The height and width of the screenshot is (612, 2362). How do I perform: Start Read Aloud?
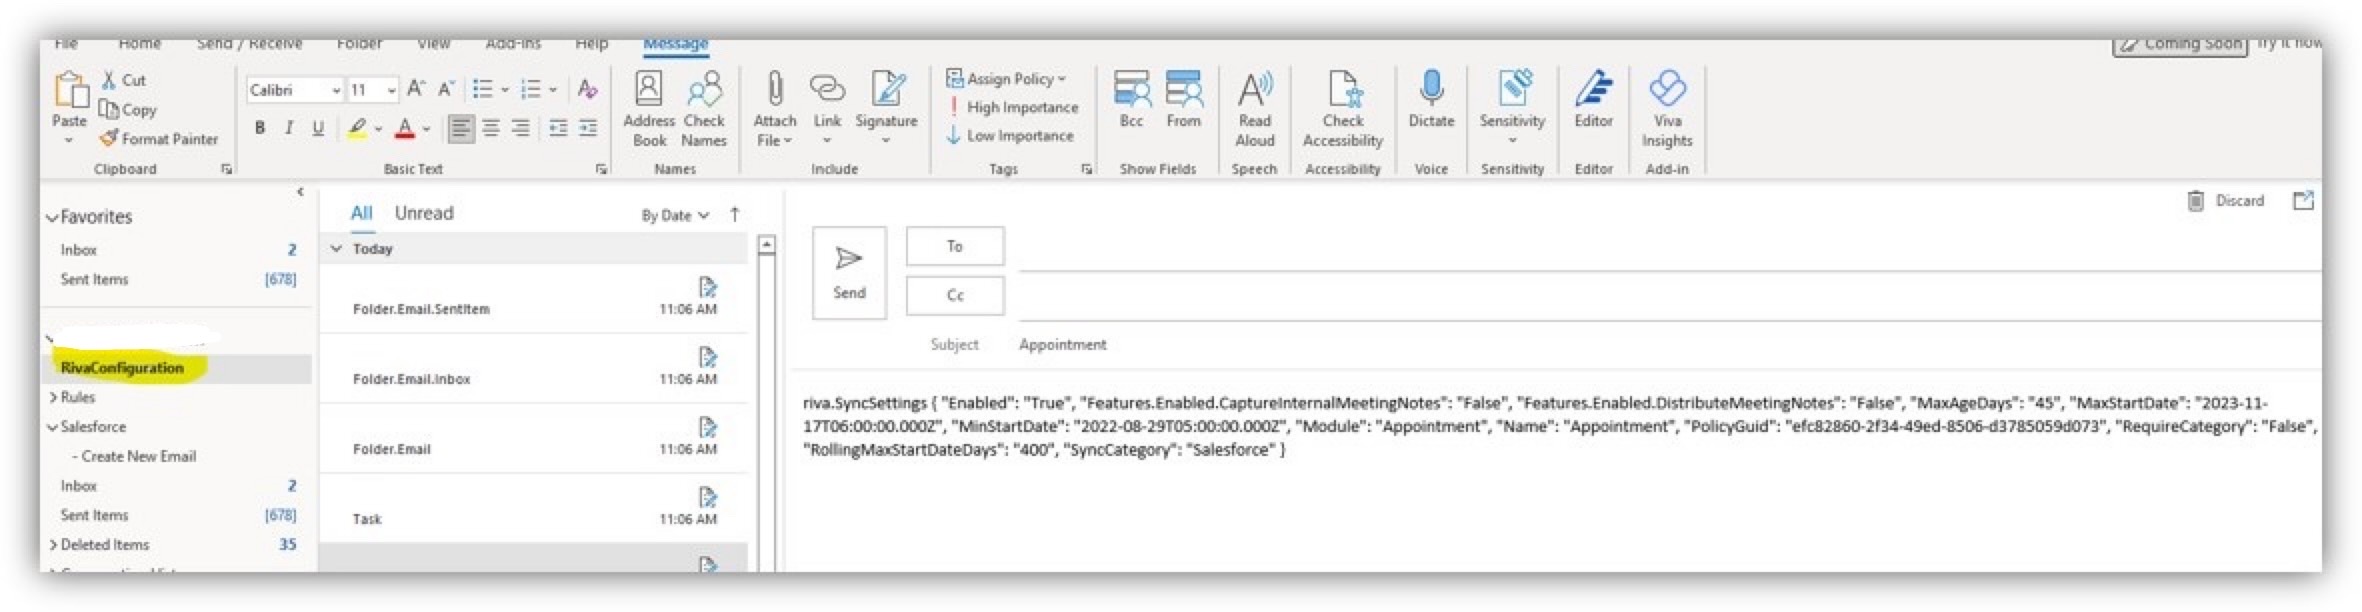[1255, 108]
